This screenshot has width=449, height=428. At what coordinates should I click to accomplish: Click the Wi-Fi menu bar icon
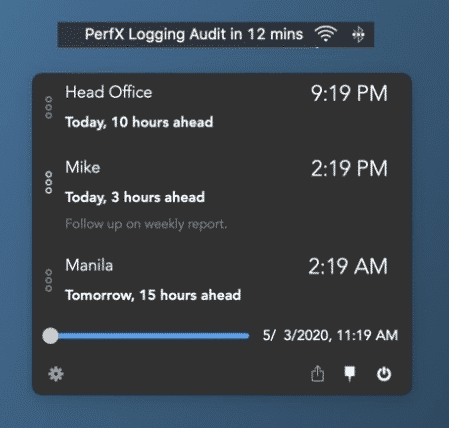pos(326,34)
